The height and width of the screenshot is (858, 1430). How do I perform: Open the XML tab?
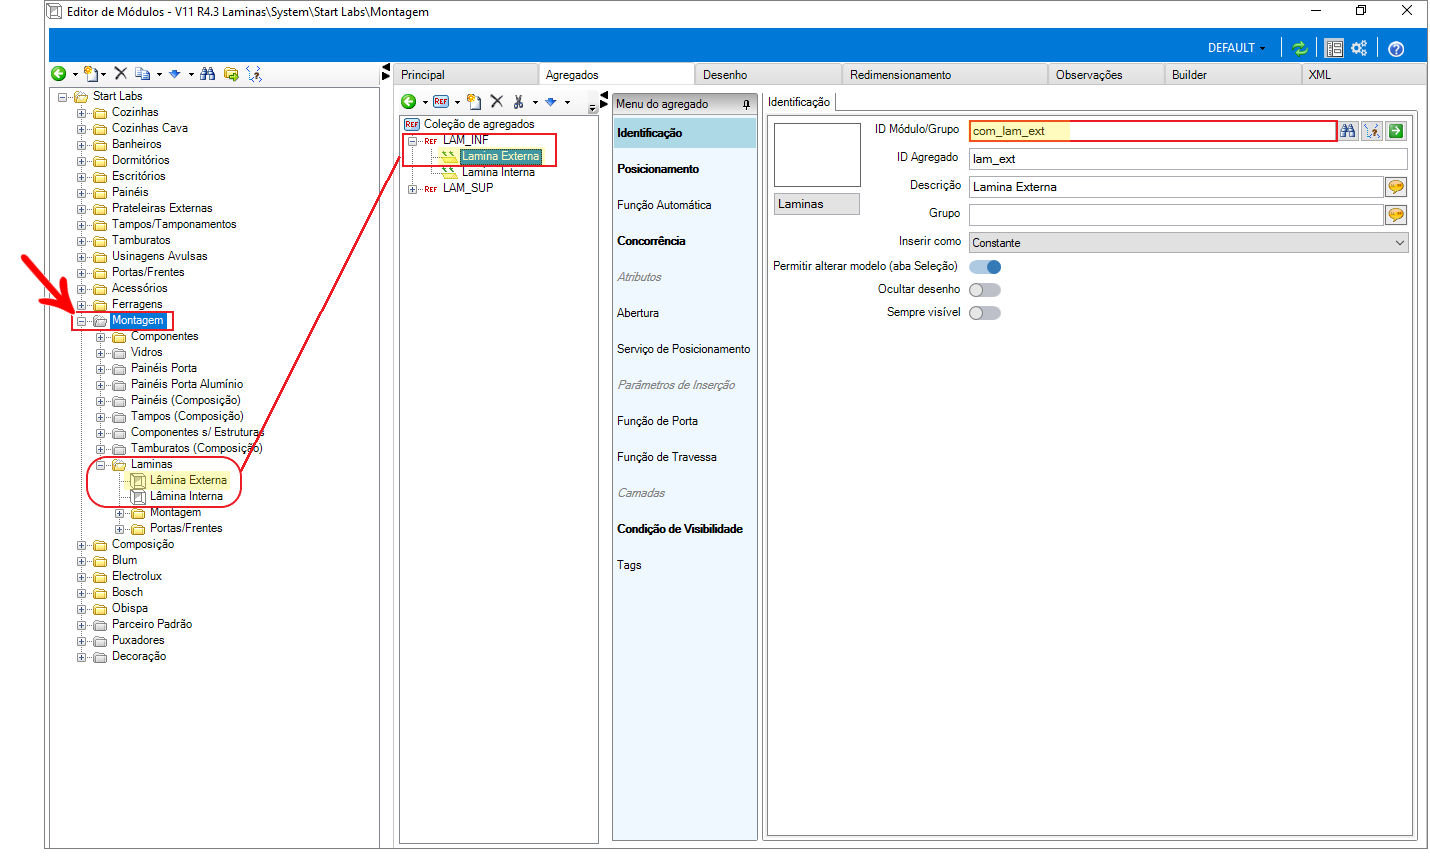coord(1364,75)
